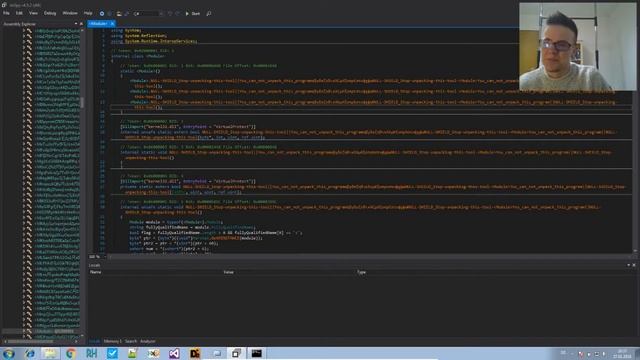Open the blue checkmark app on the taskbar
The image size is (640, 360).
pyautogui.click(x=112, y=353)
